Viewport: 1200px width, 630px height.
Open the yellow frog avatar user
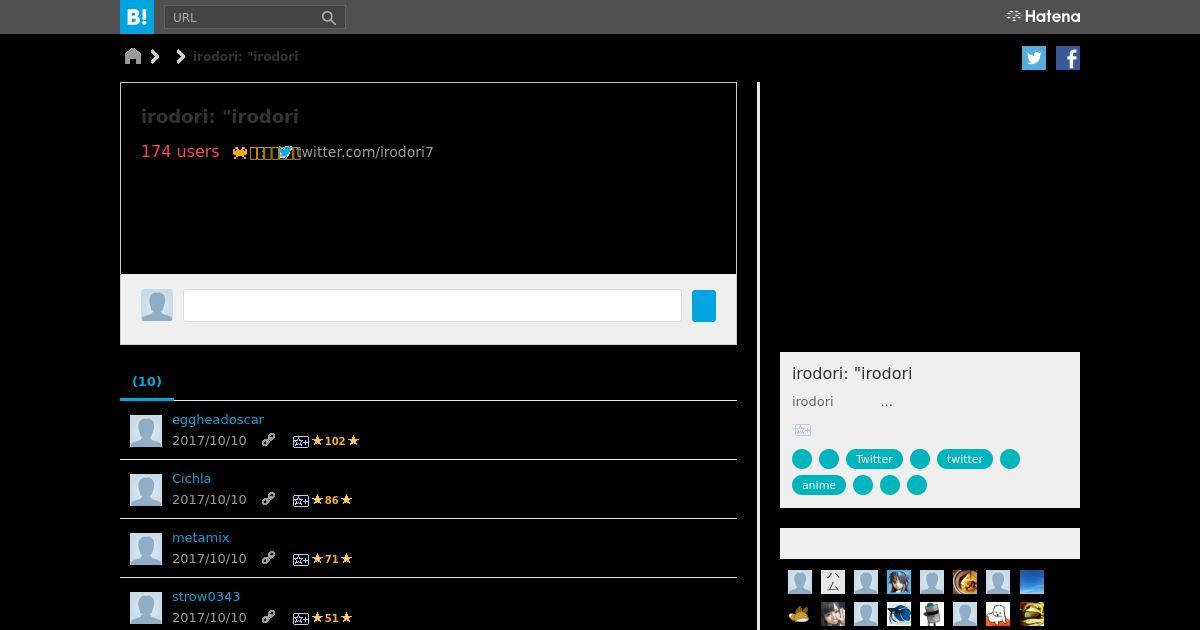click(x=1031, y=614)
